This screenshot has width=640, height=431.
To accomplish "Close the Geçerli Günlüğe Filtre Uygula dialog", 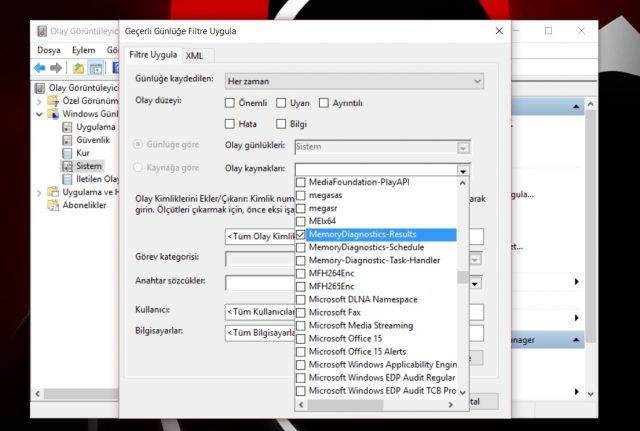I will (499, 31).
